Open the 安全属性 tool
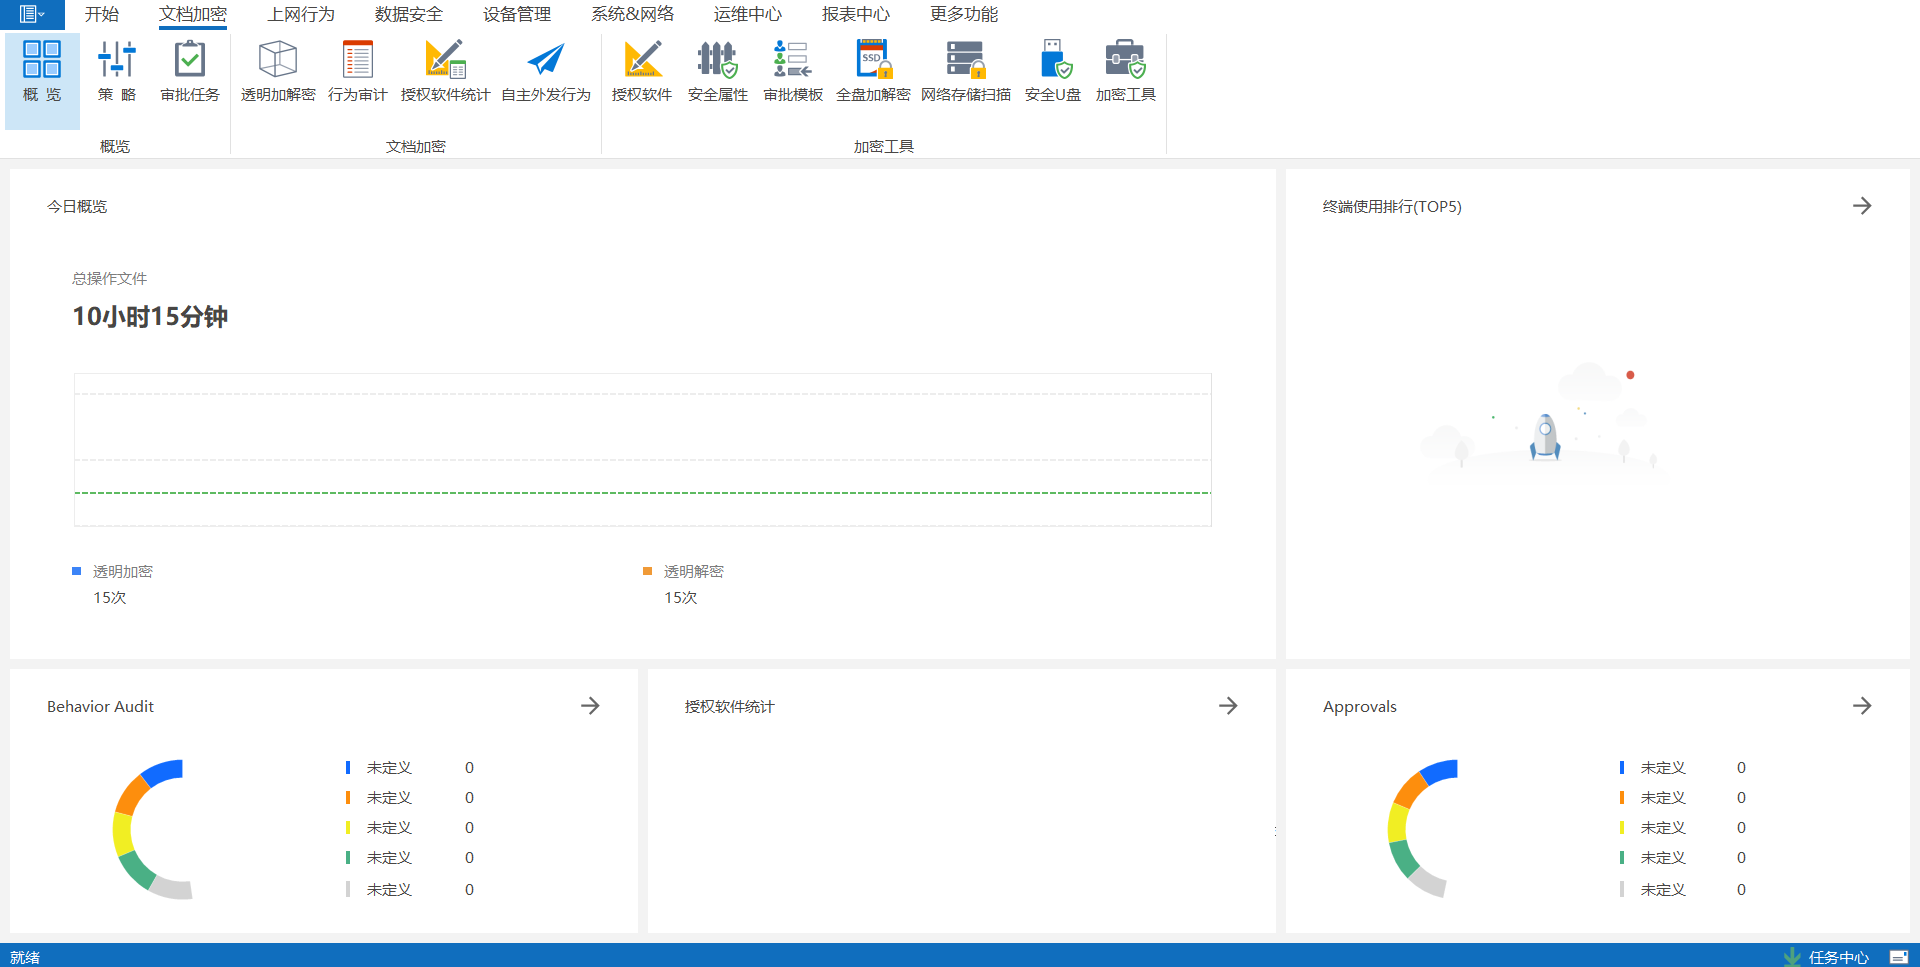This screenshot has height=967, width=1920. pyautogui.click(x=717, y=71)
